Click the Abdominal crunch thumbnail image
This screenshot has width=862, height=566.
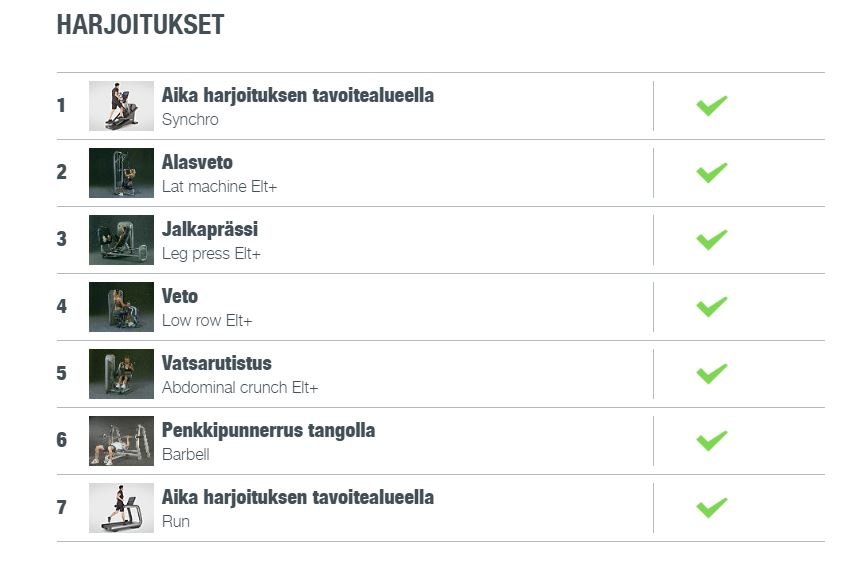point(121,374)
